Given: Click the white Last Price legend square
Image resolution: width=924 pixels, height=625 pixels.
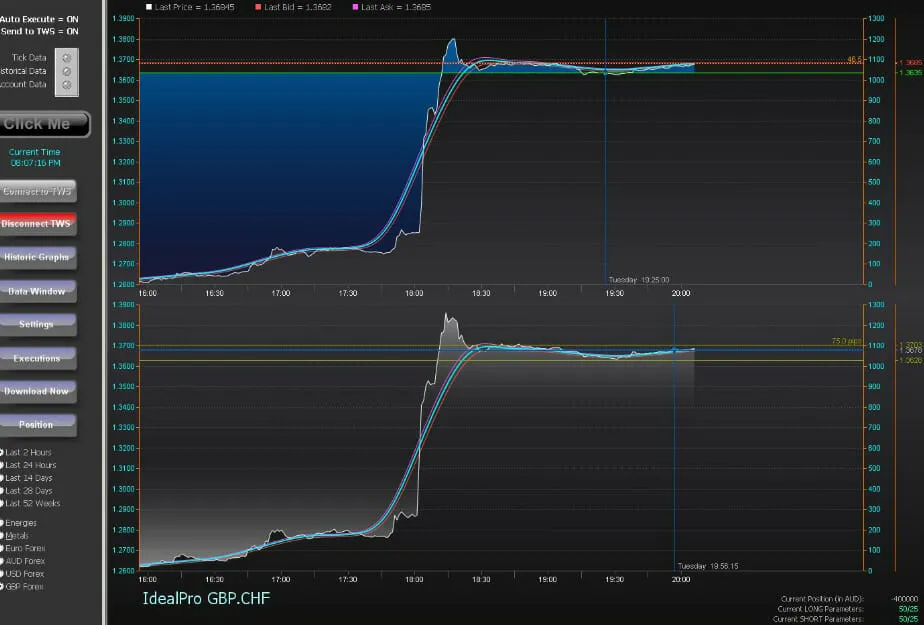Looking at the screenshot, I should (149, 7).
